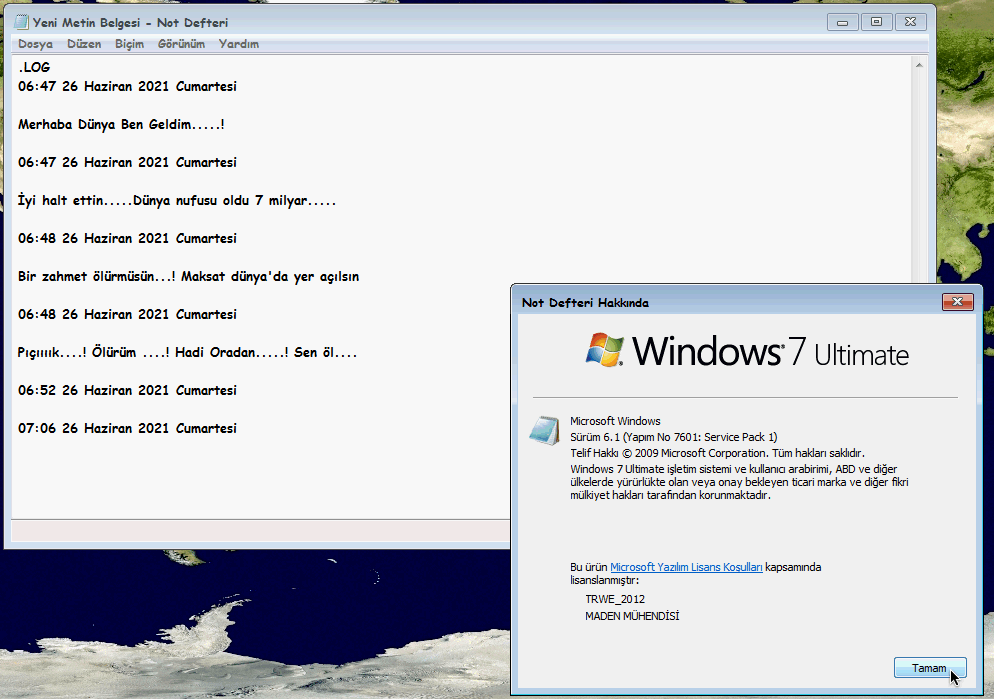Close the Not Defteri Hakkında dialog
The width and height of the screenshot is (994, 699).
(957, 302)
